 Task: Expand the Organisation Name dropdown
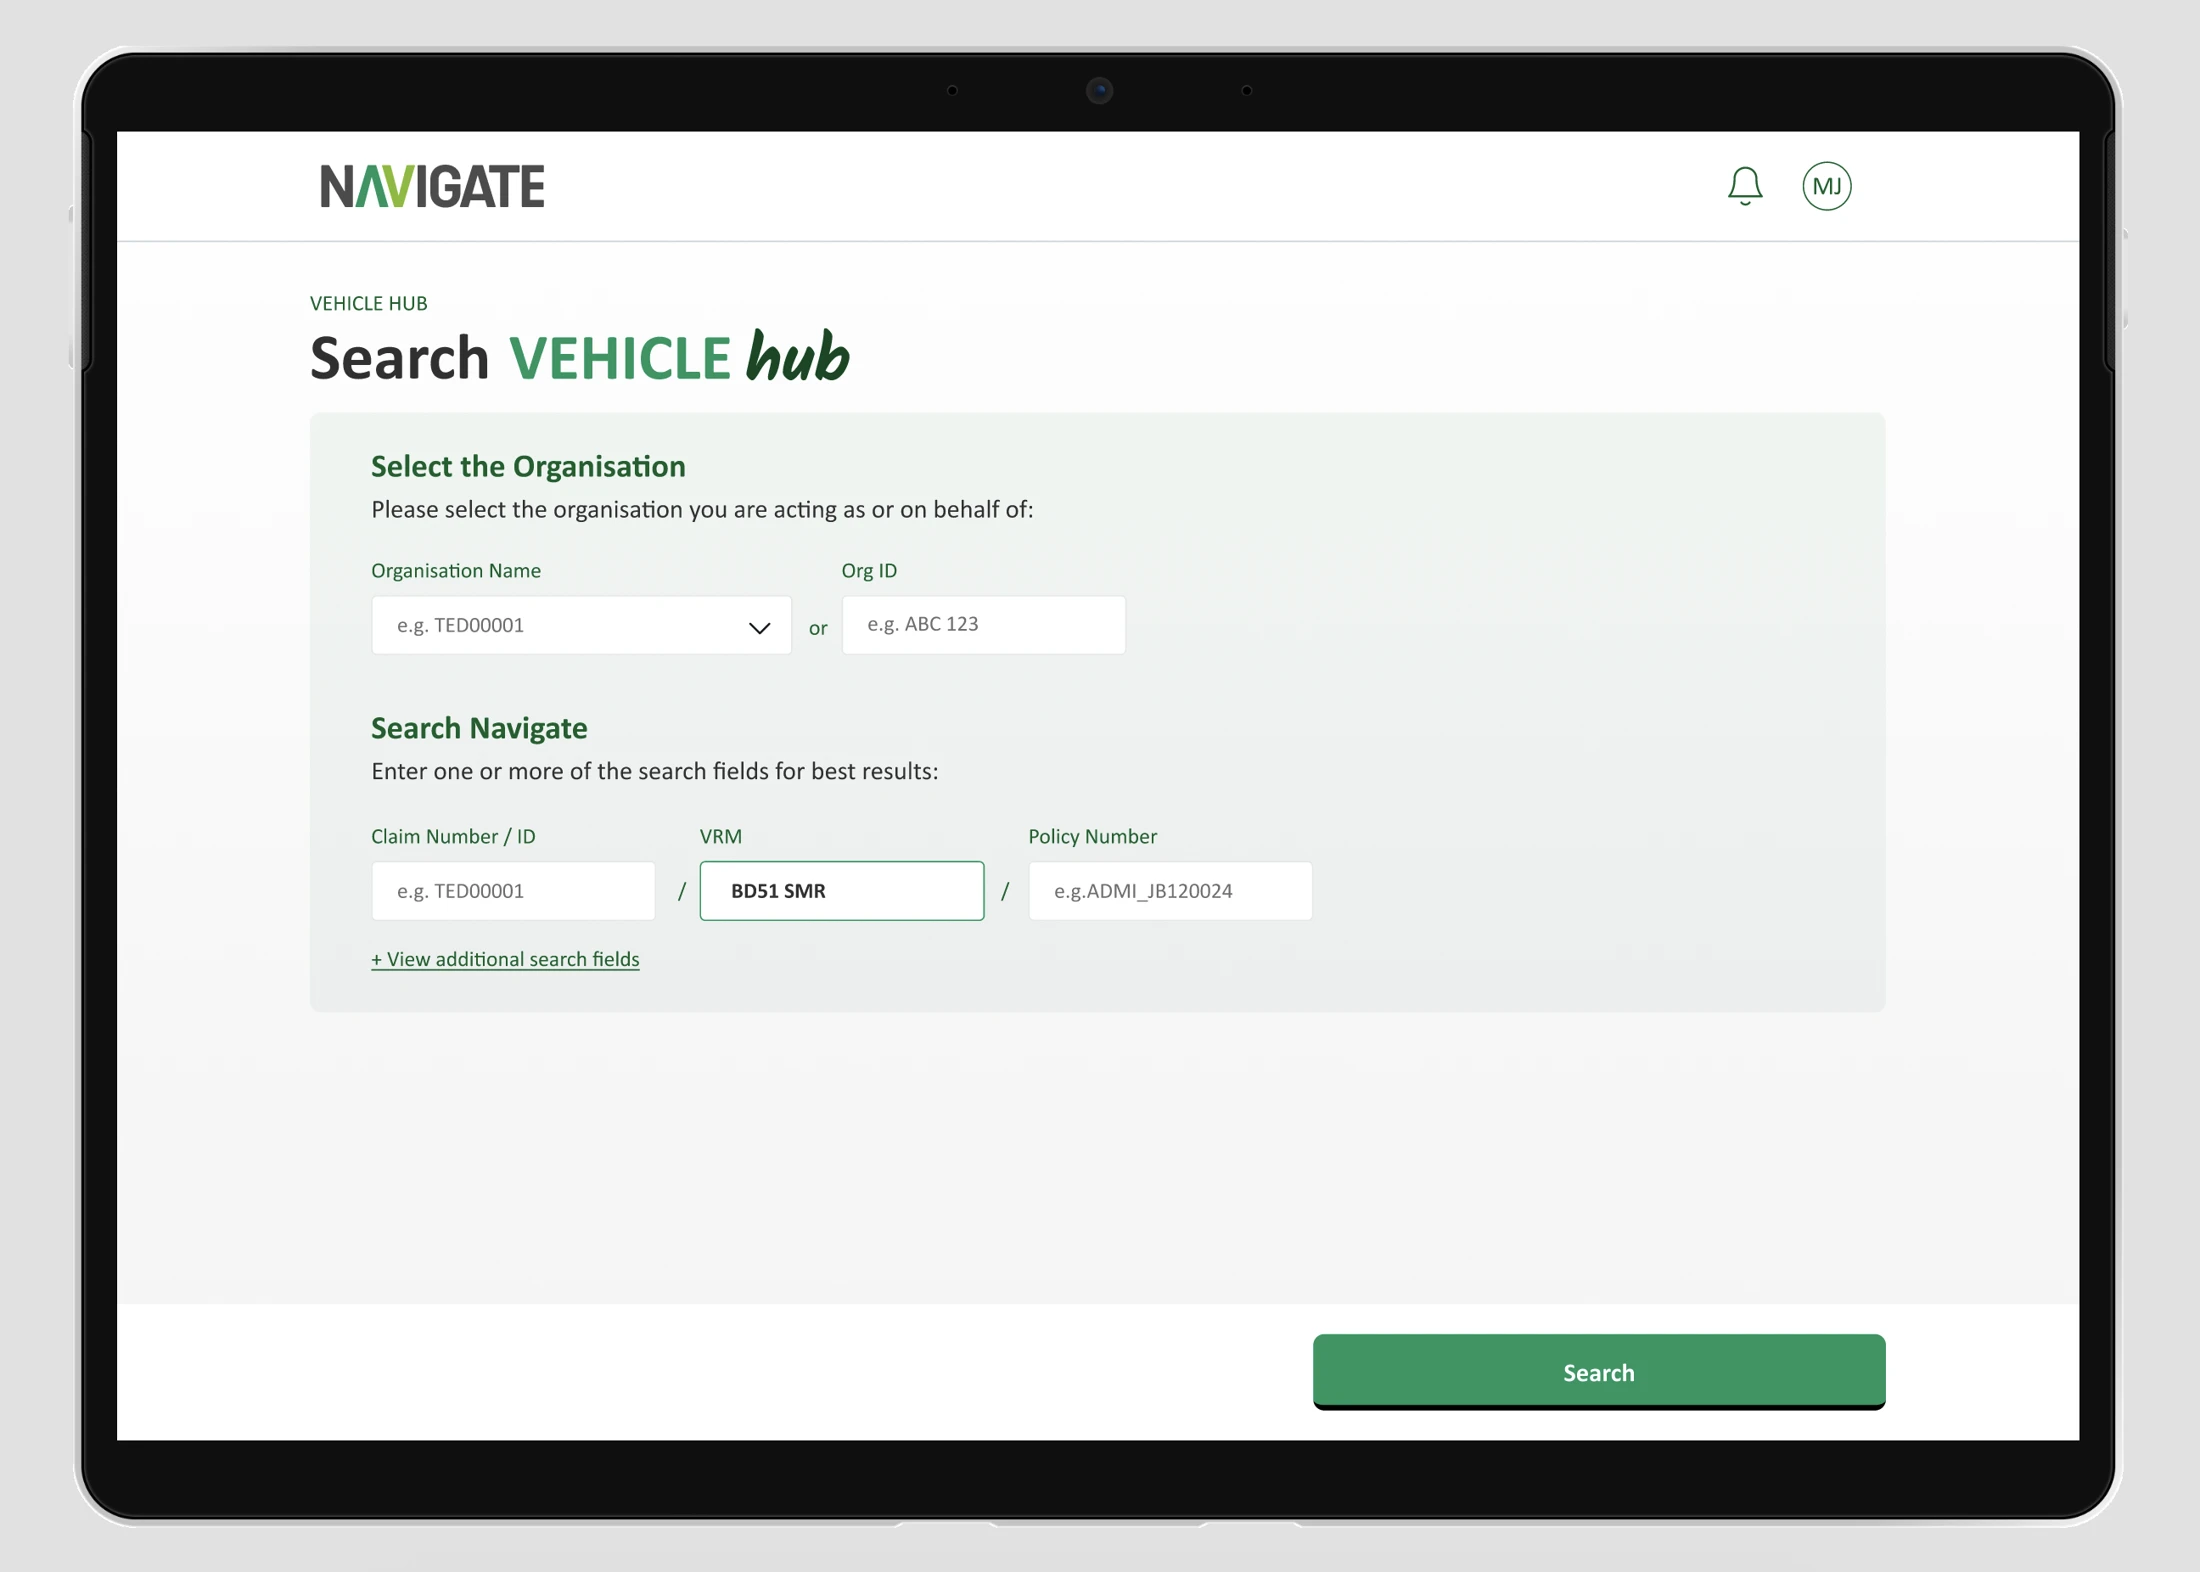(x=581, y=625)
